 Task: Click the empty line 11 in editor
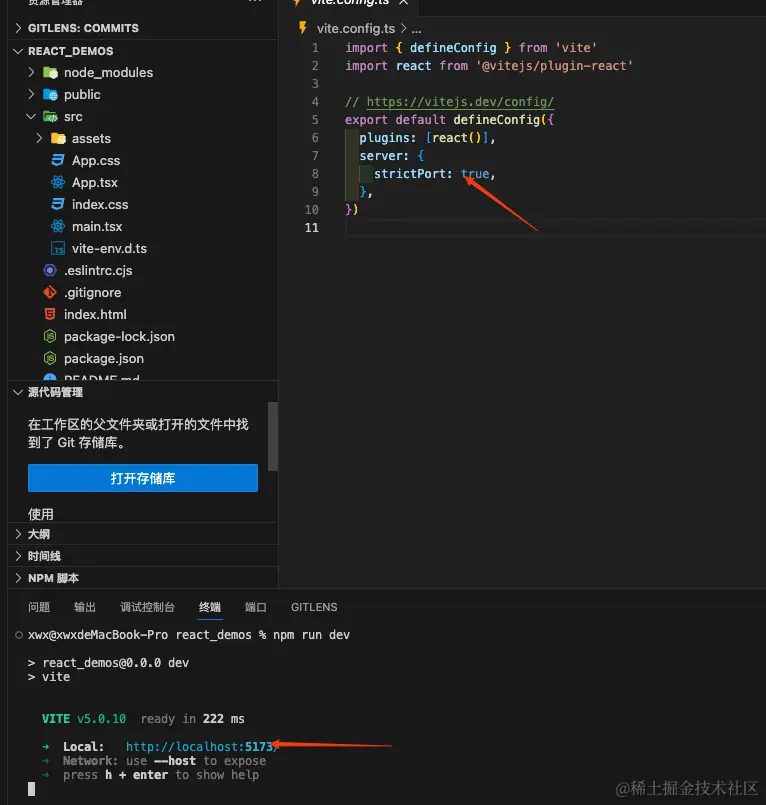(554, 227)
